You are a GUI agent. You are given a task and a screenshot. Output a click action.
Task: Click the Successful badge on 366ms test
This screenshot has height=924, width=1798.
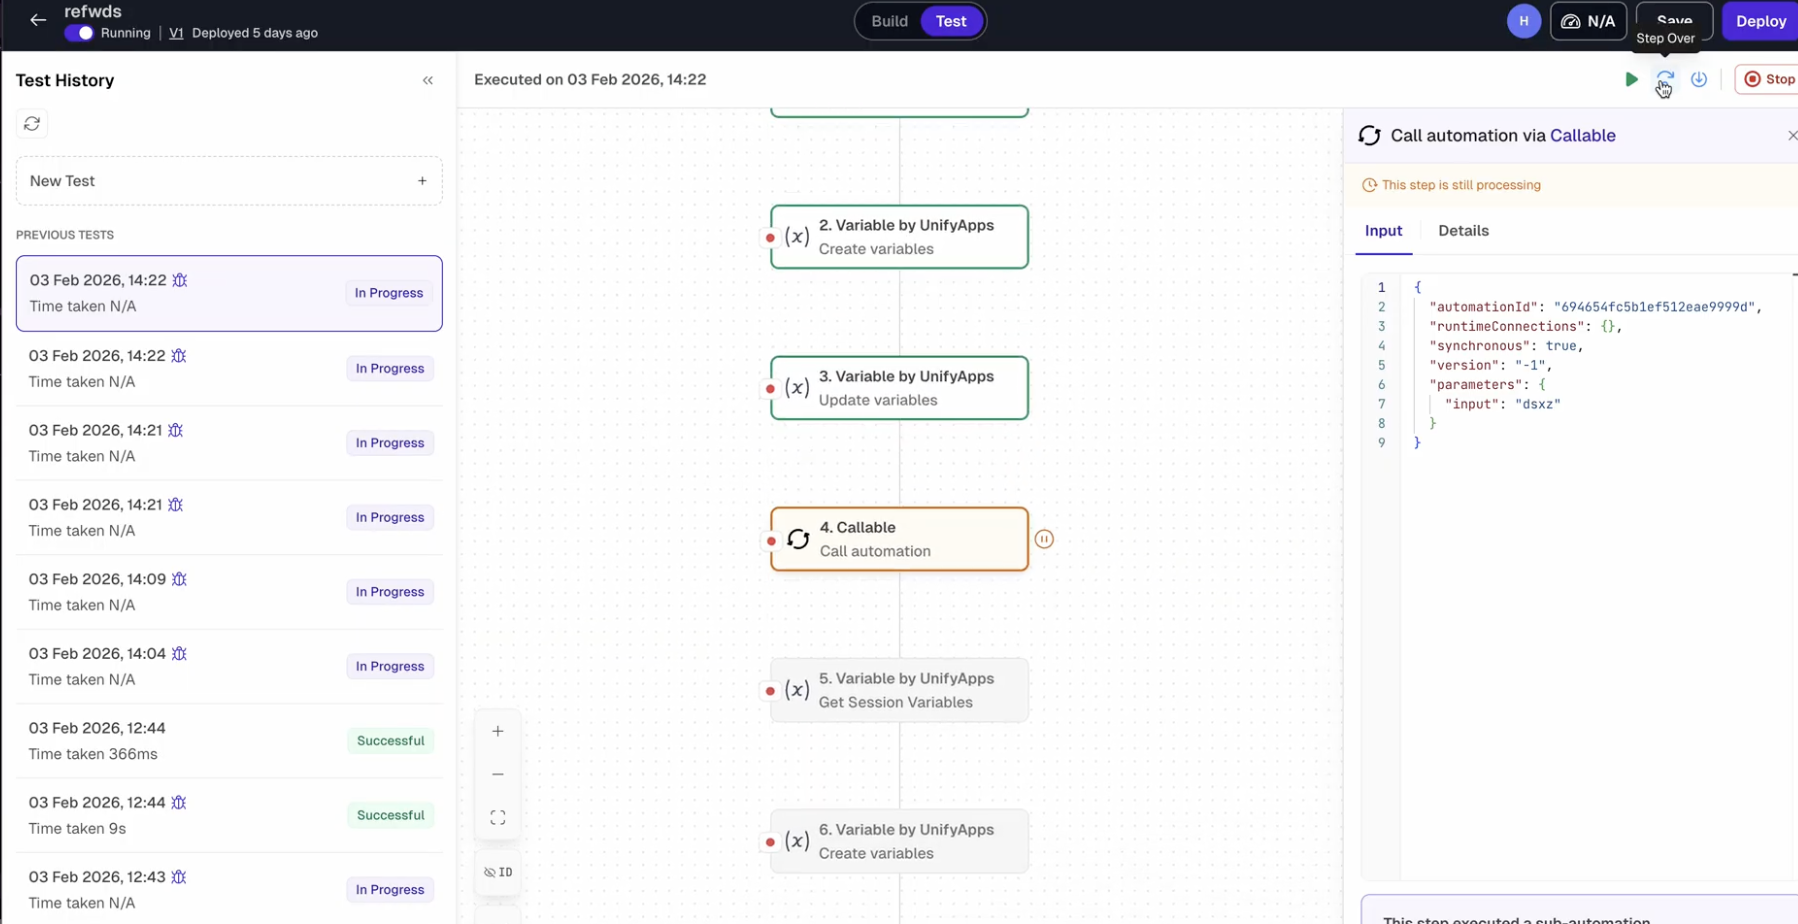click(x=390, y=741)
